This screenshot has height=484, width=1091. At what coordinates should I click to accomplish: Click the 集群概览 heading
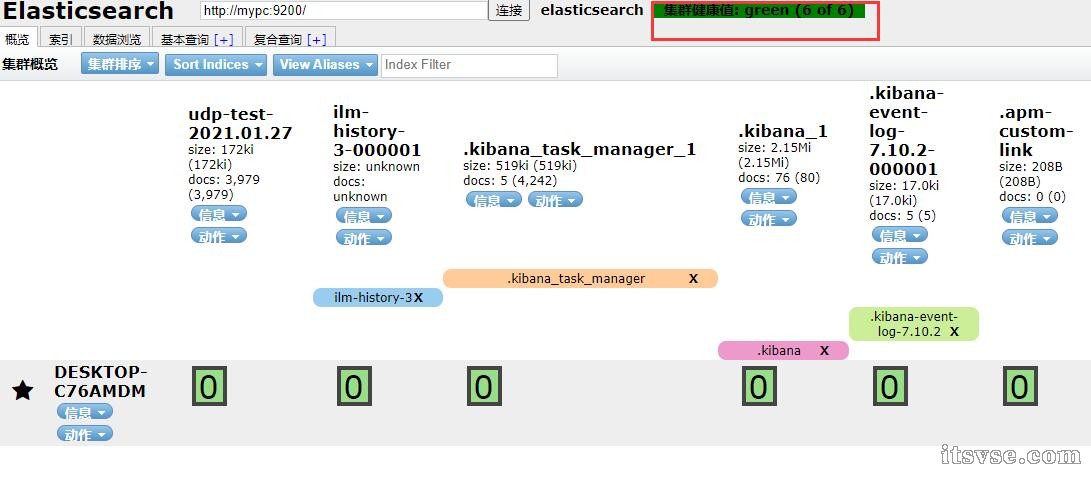click(31, 65)
